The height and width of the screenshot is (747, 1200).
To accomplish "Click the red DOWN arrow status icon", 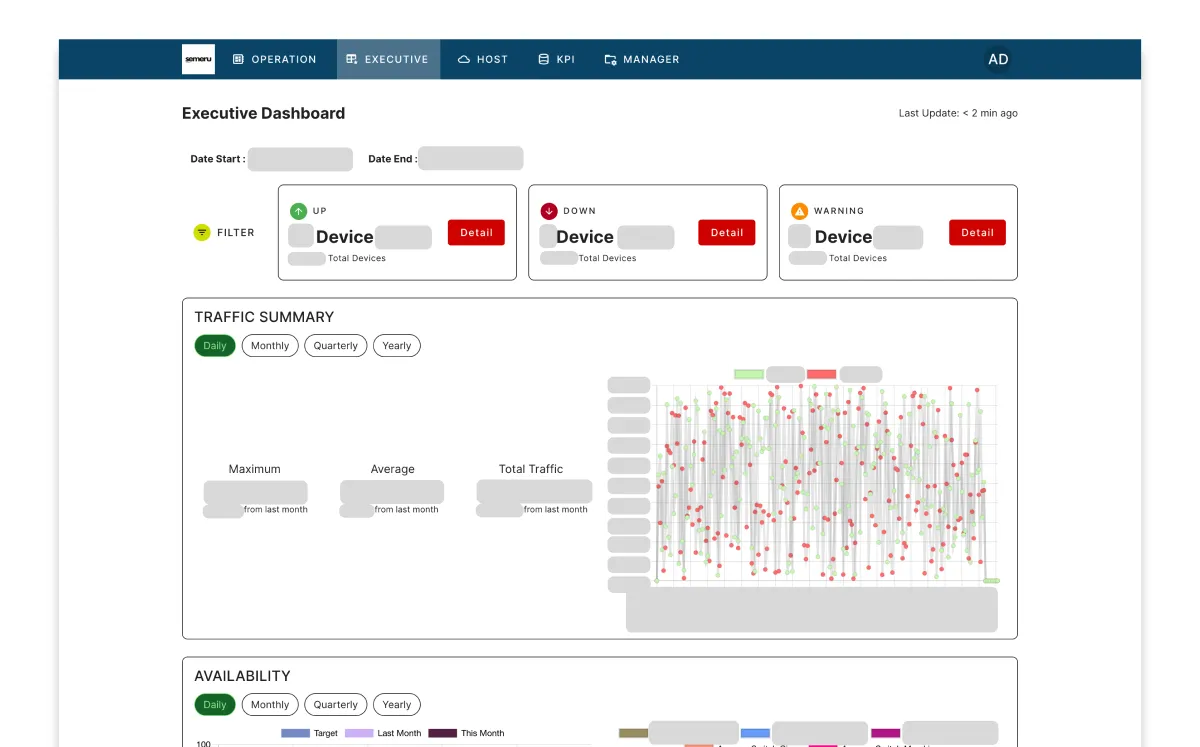I will click(x=548, y=210).
